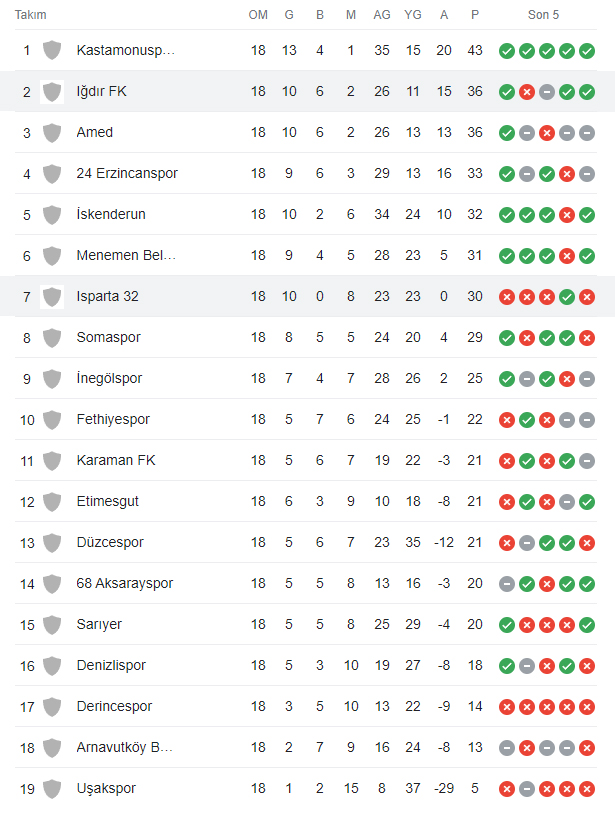Select the Sarıyer team name
615x821 pixels.
click(x=99, y=624)
